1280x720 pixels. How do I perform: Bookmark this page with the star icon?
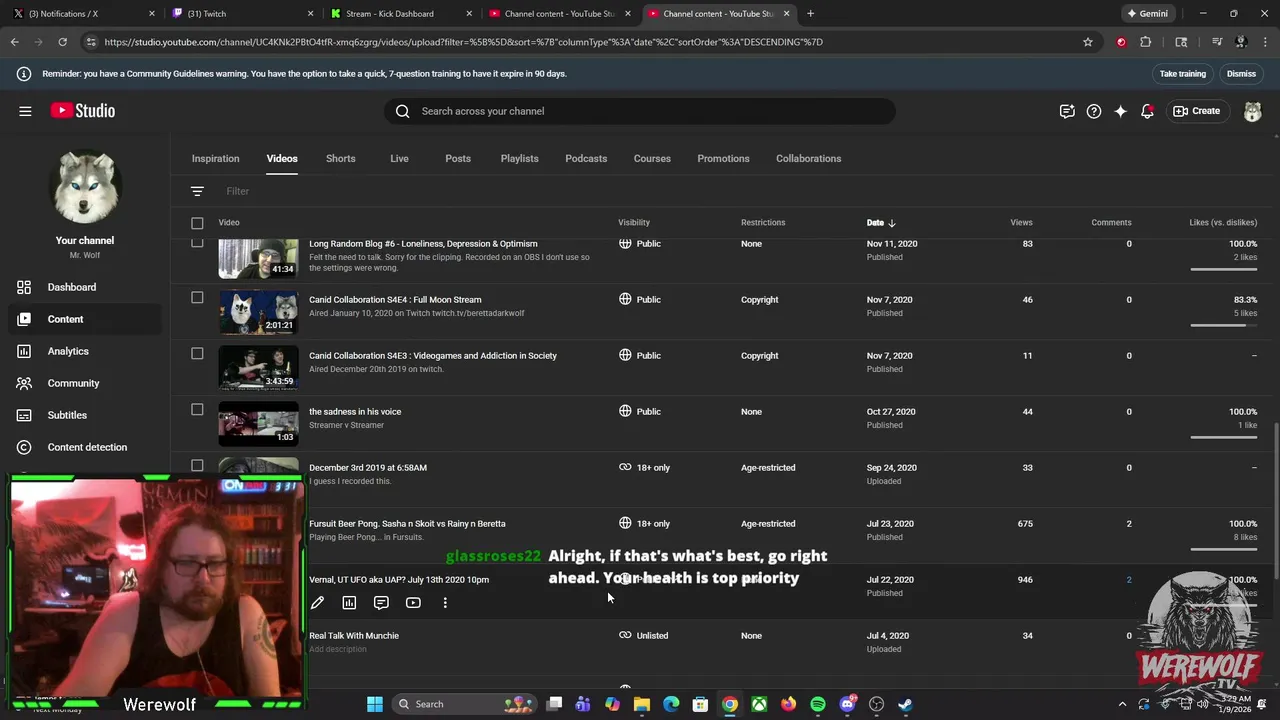point(1088,42)
